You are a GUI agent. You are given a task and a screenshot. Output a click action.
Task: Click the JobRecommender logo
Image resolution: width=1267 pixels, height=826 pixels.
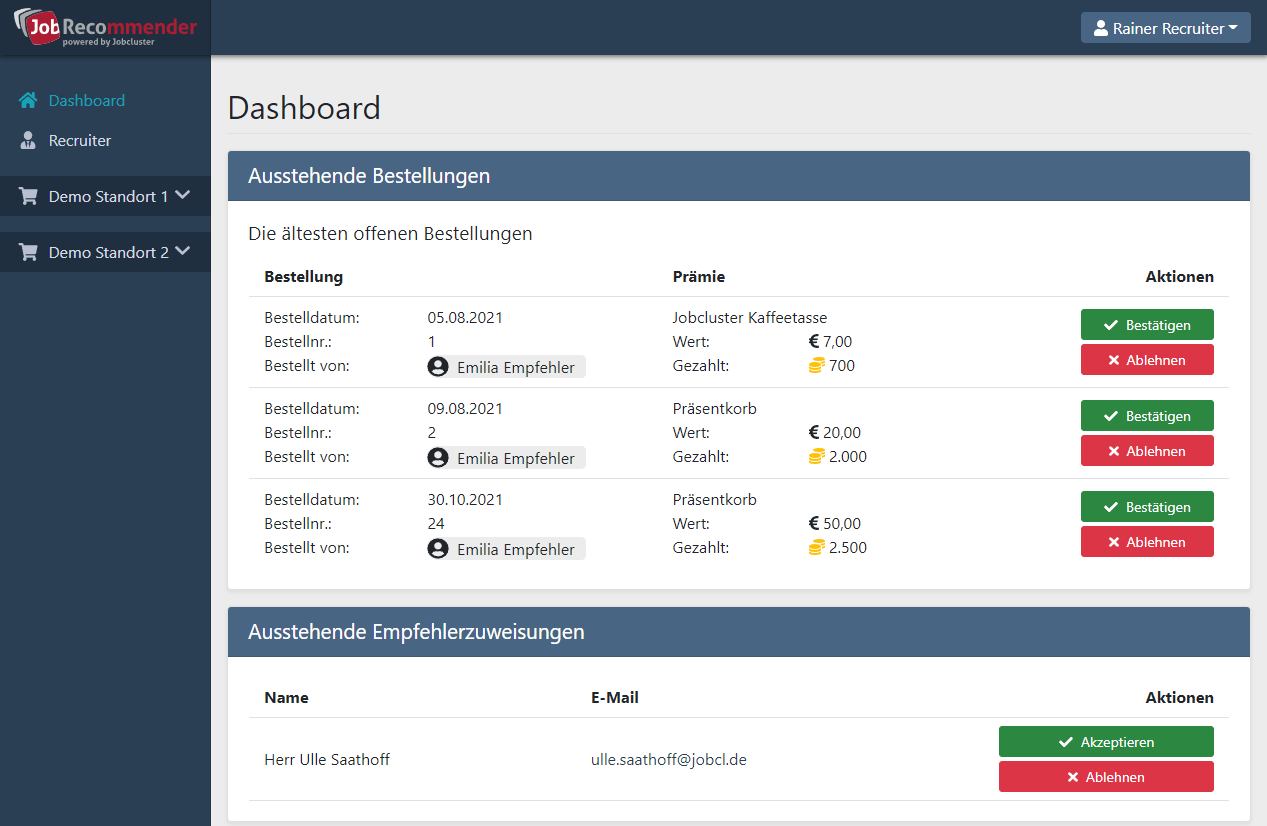click(105, 28)
